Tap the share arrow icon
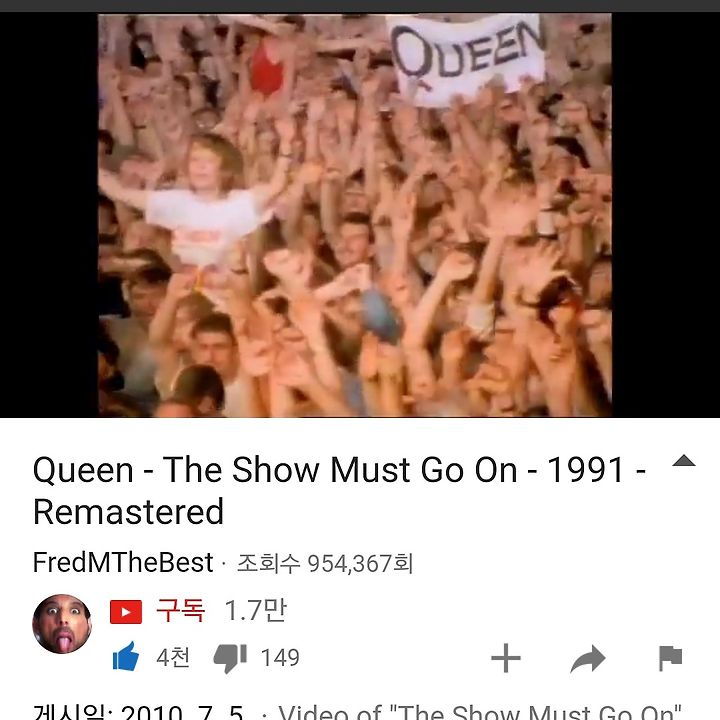The width and height of the screenshot is (720, 720). click(588, 659)
